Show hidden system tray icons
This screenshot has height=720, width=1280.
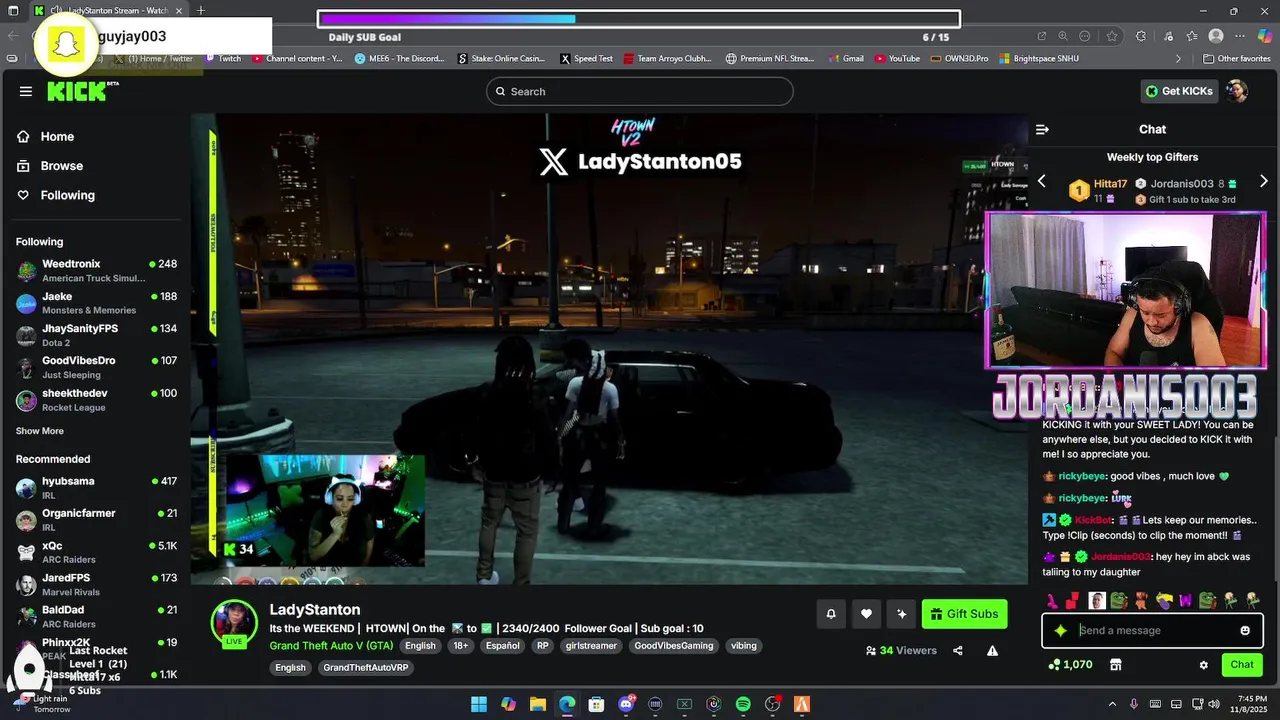[1112, 704]
